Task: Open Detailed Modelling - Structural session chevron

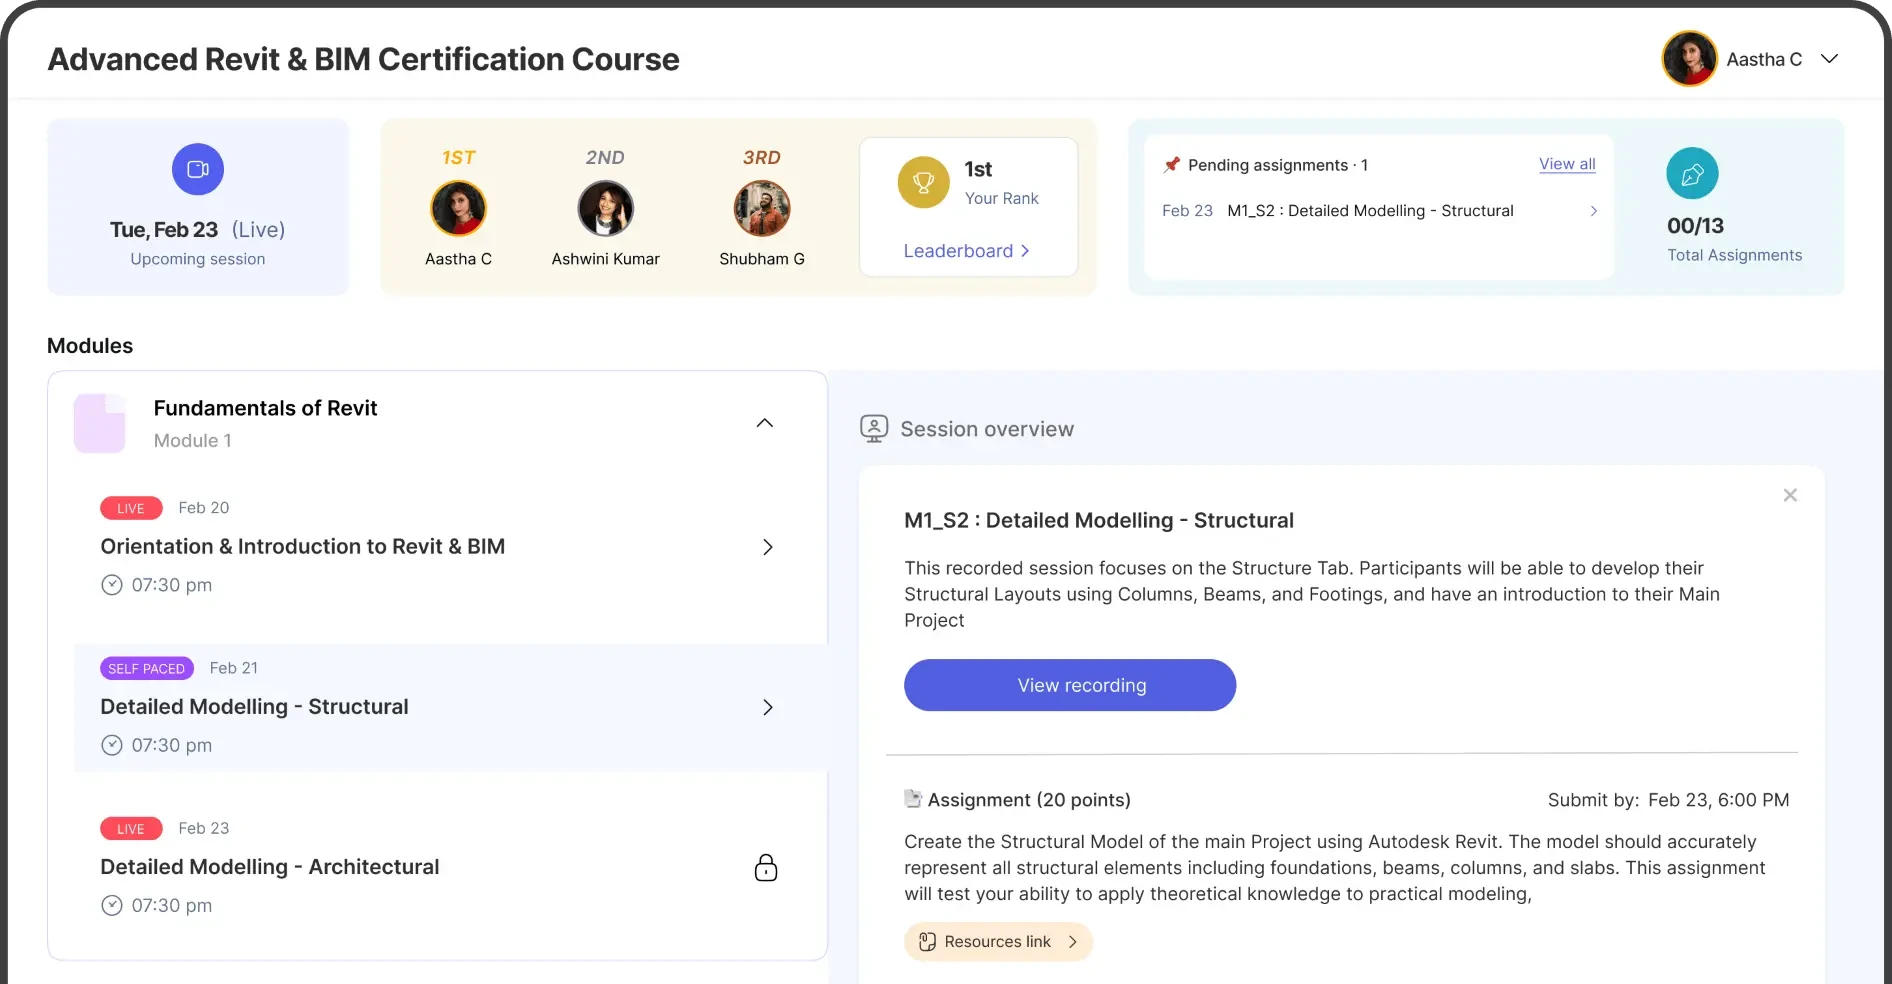Action: click(x=768, y=707)
